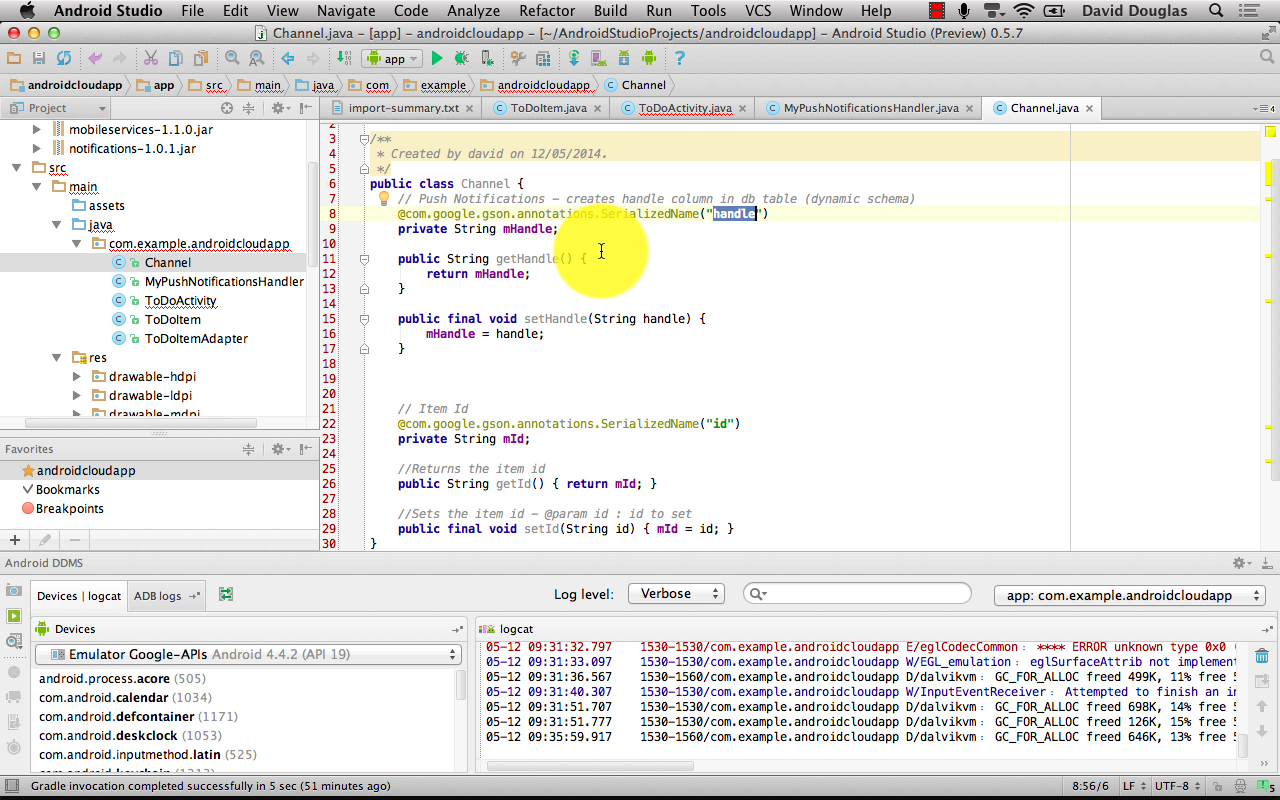Click the Undo arrow in the toolbar
The width and height of the screenshot is (1280, 800).
pos(95,59)
